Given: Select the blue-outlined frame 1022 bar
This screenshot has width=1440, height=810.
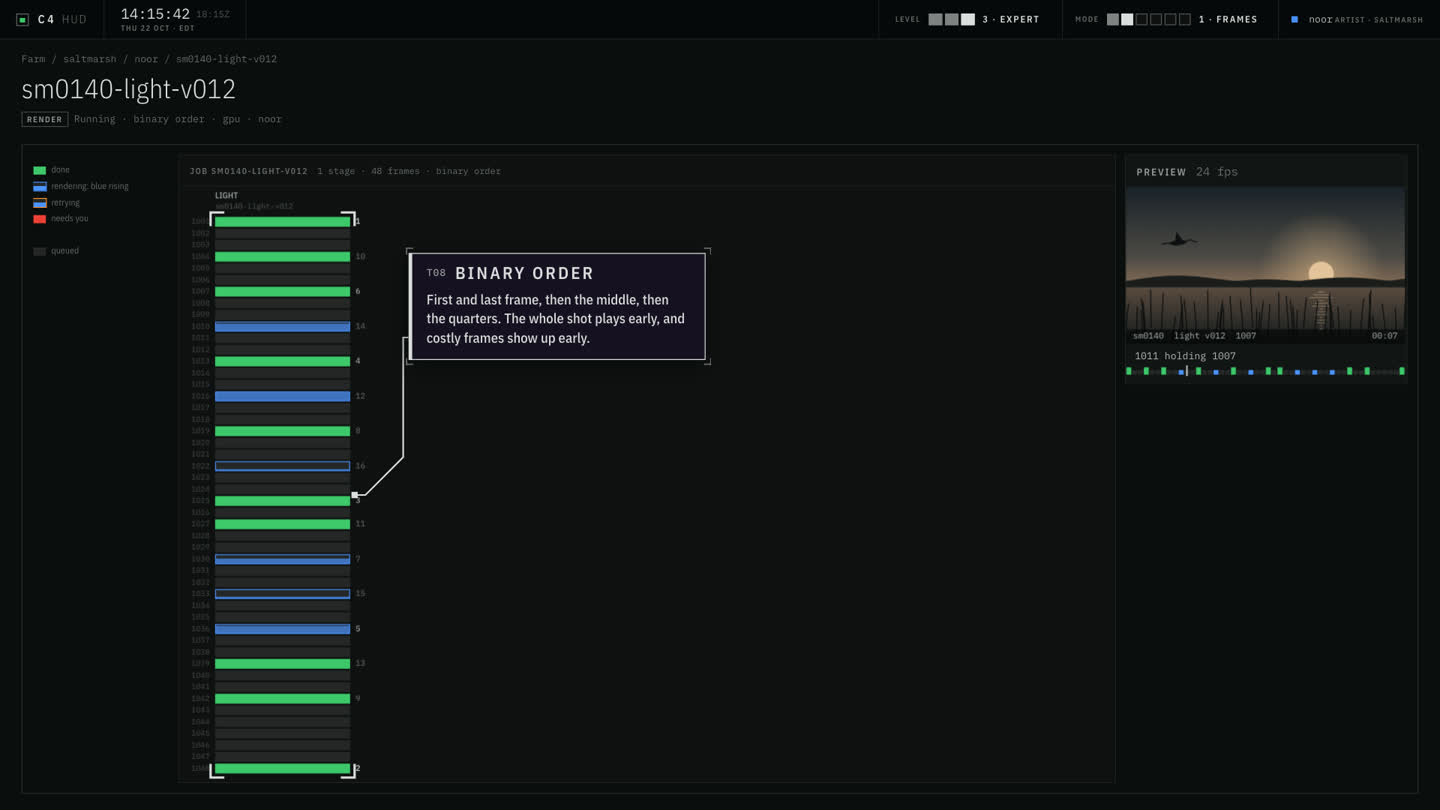Looking at the screenshot, I should 283,466.
